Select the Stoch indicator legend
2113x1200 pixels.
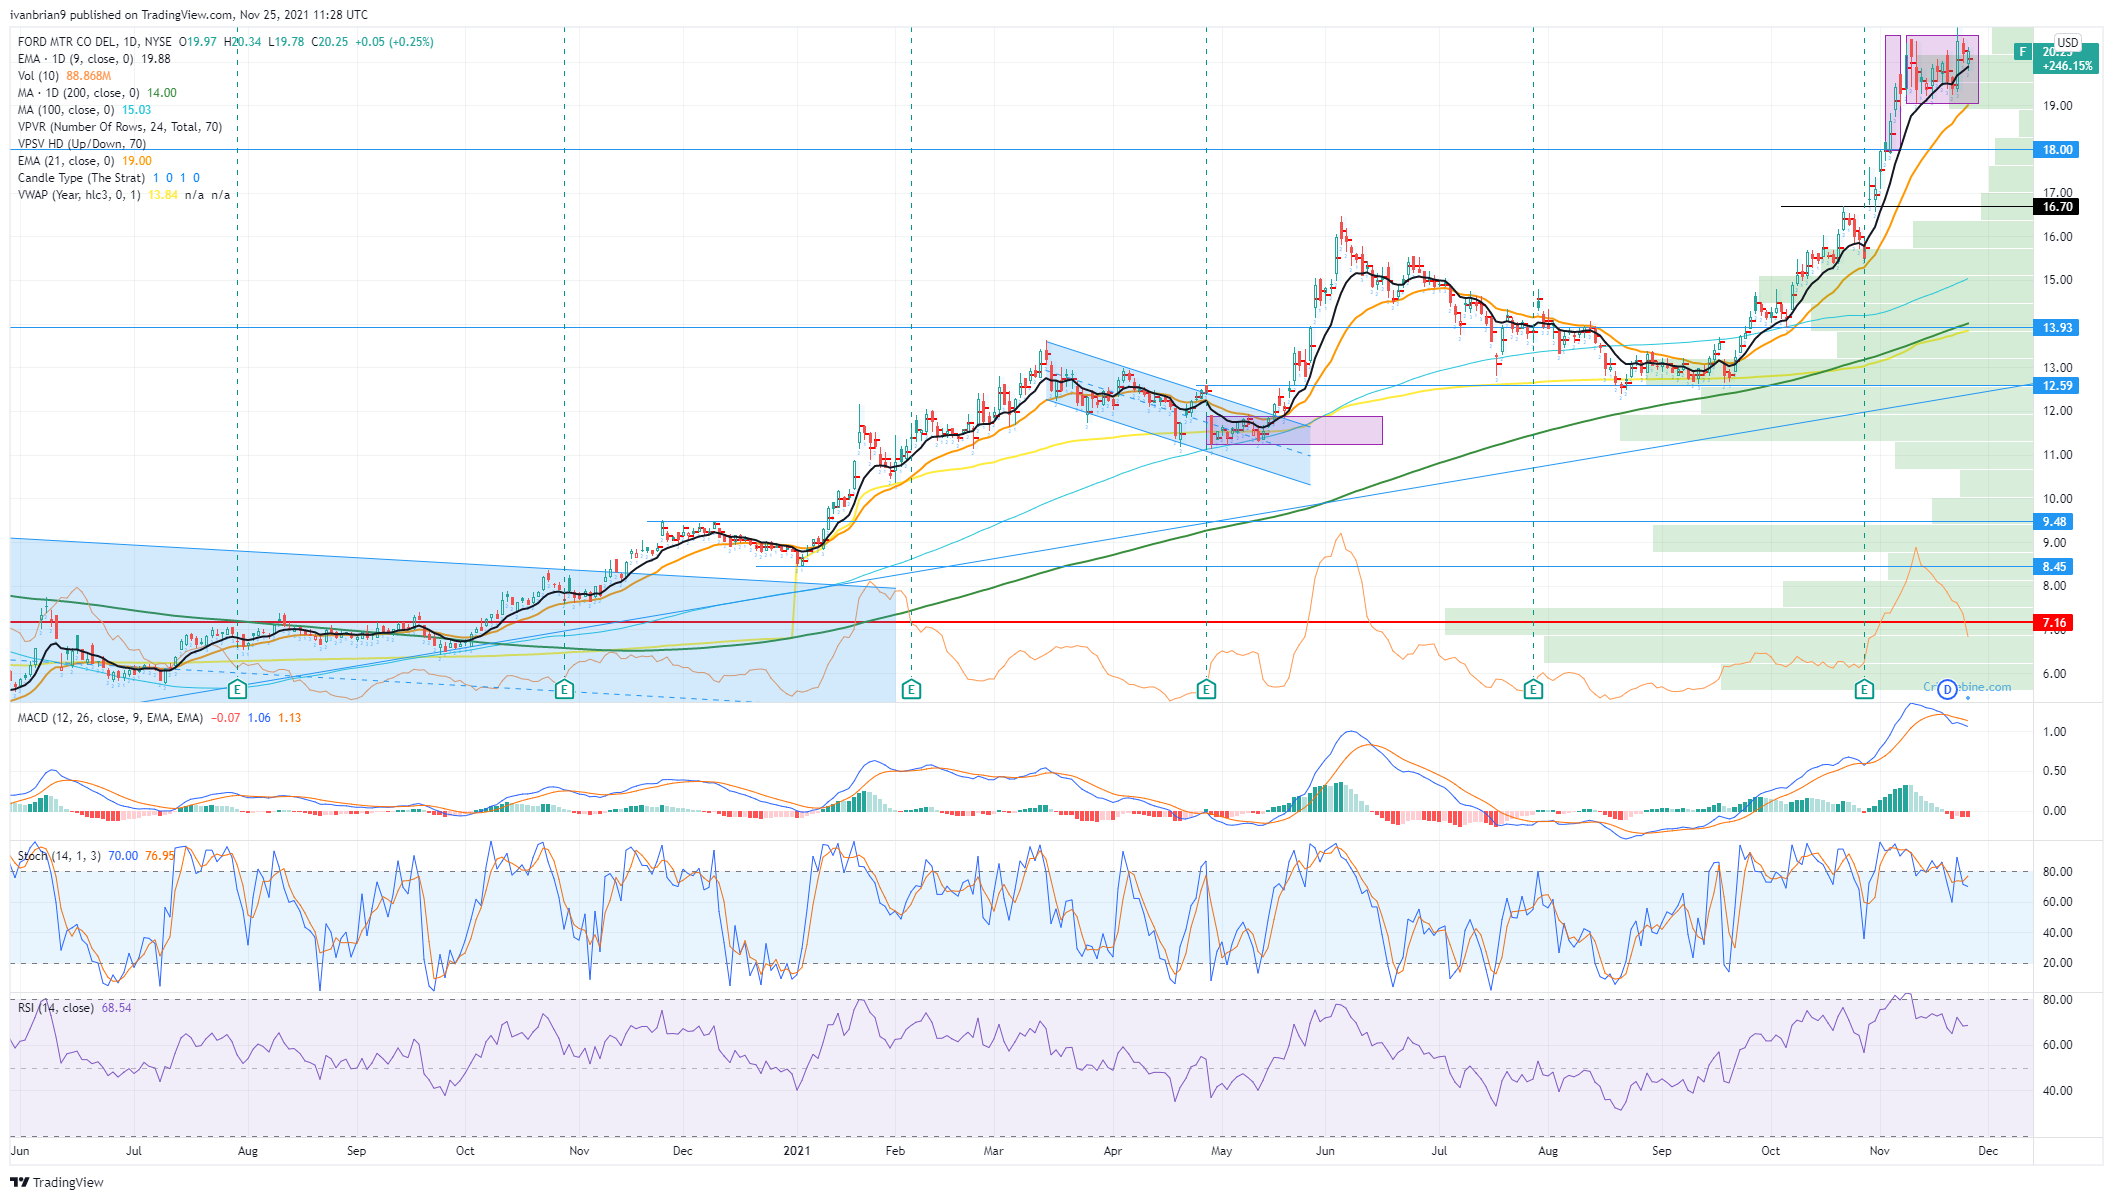coord(59,856)
